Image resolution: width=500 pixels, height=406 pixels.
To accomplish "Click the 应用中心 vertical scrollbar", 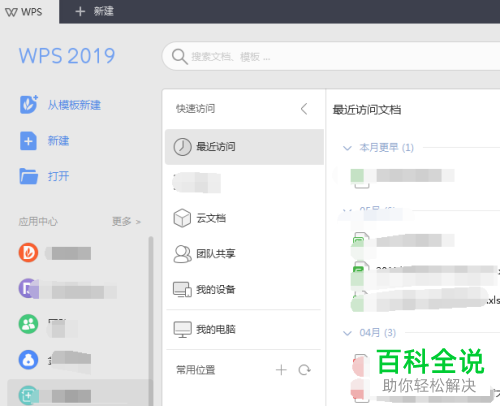I will [151, 321].
